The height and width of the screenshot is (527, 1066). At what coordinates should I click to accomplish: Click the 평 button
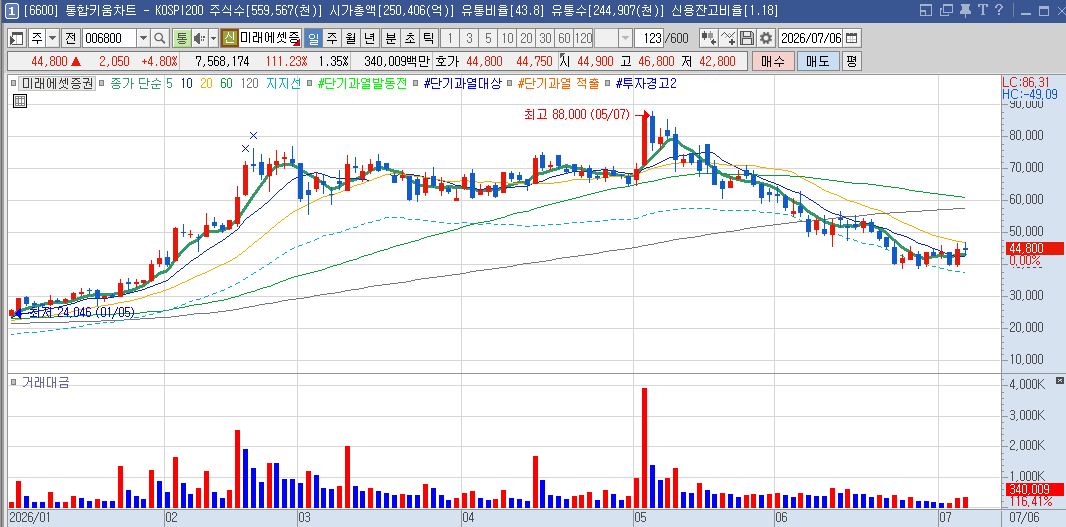852,61
